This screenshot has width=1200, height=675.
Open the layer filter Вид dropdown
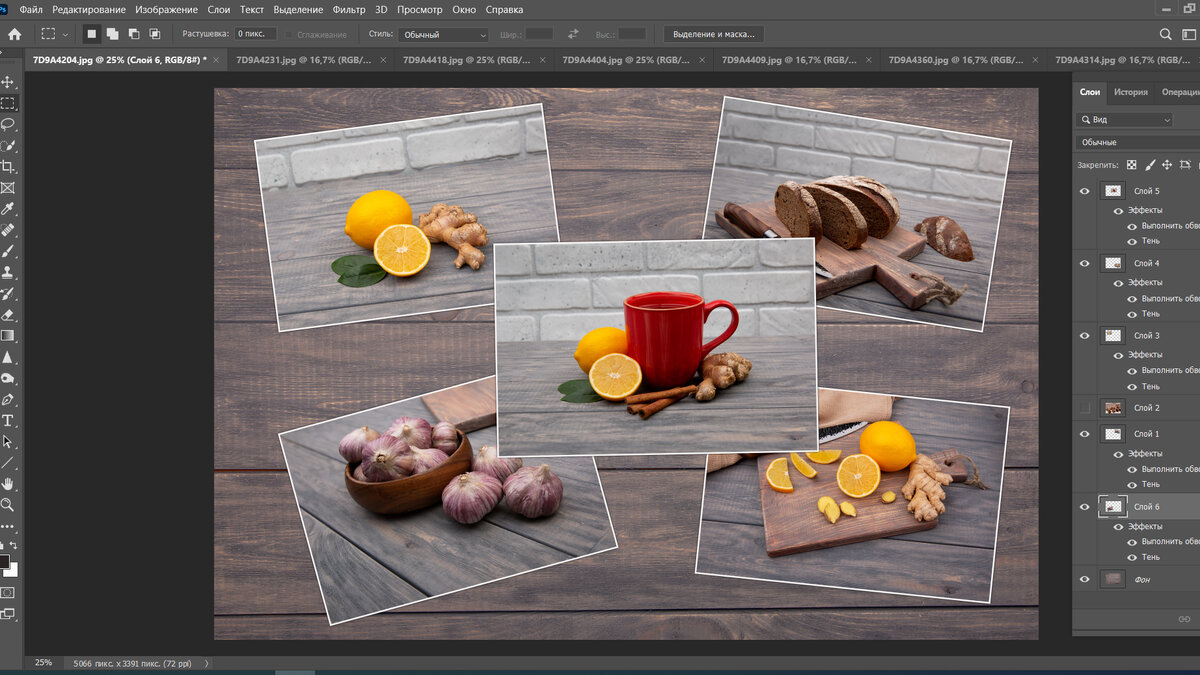coord(1125,120)
